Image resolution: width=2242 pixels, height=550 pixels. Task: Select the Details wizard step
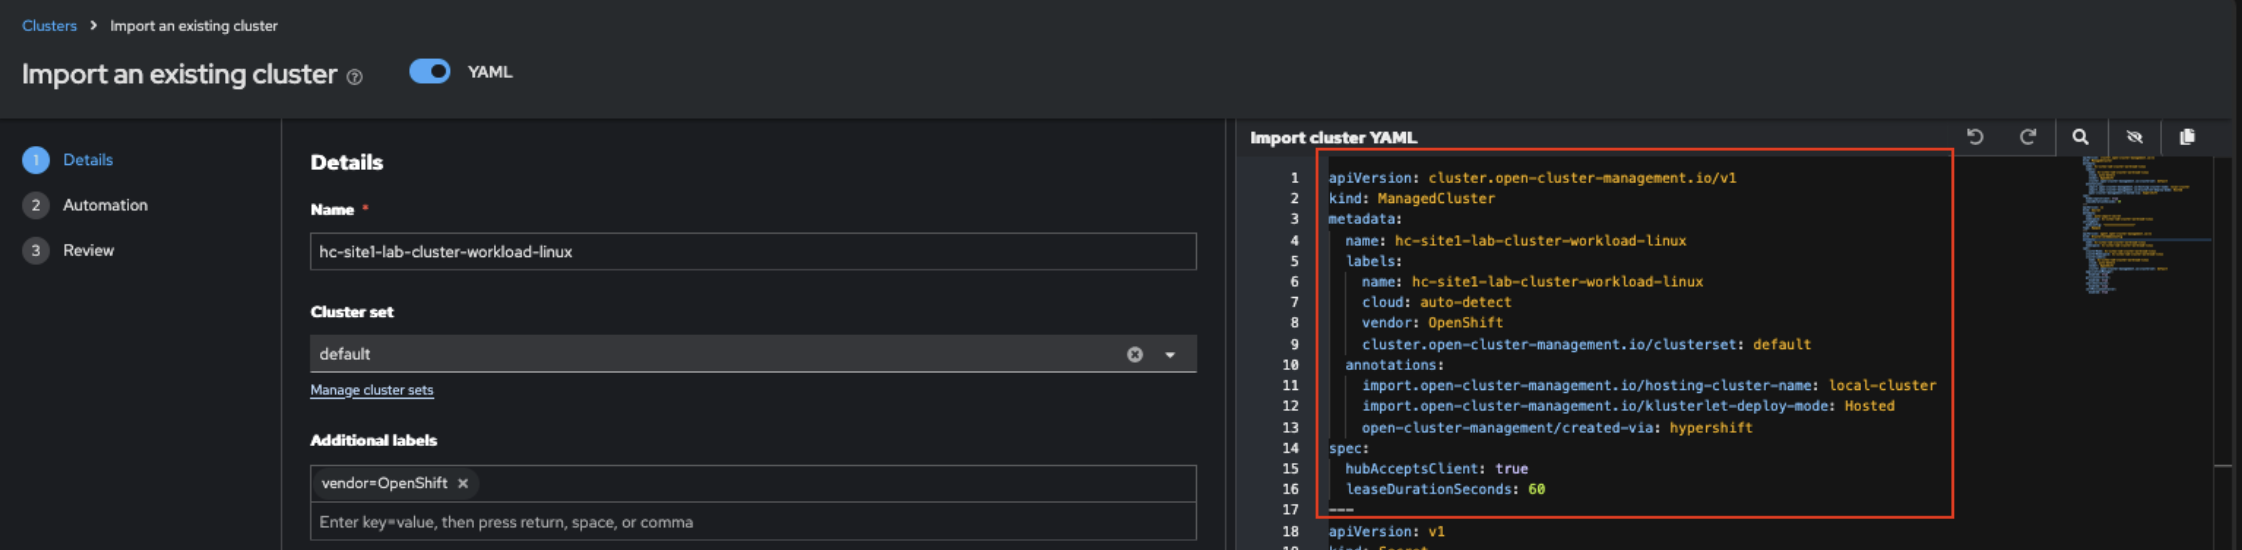point(87,160)
